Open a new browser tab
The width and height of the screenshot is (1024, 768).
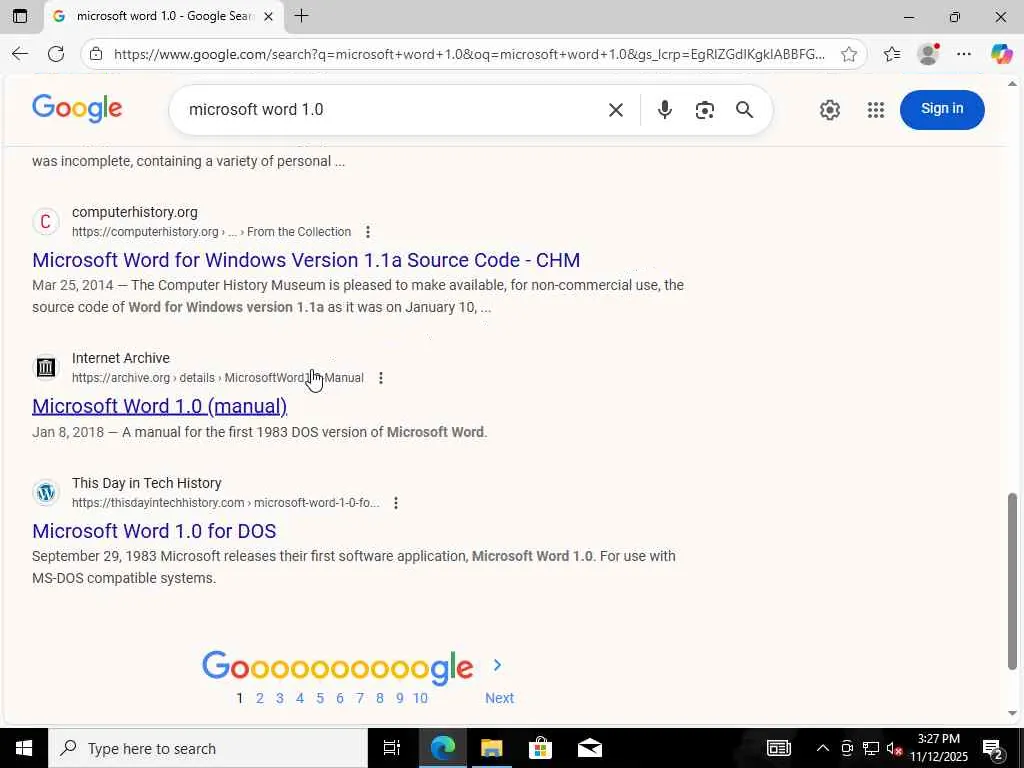click(x=301, y=16)
